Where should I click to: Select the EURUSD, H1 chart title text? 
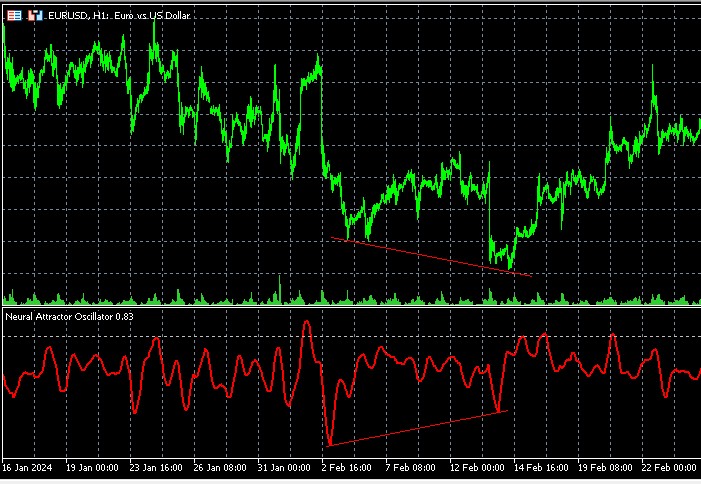tap(119, 16)
